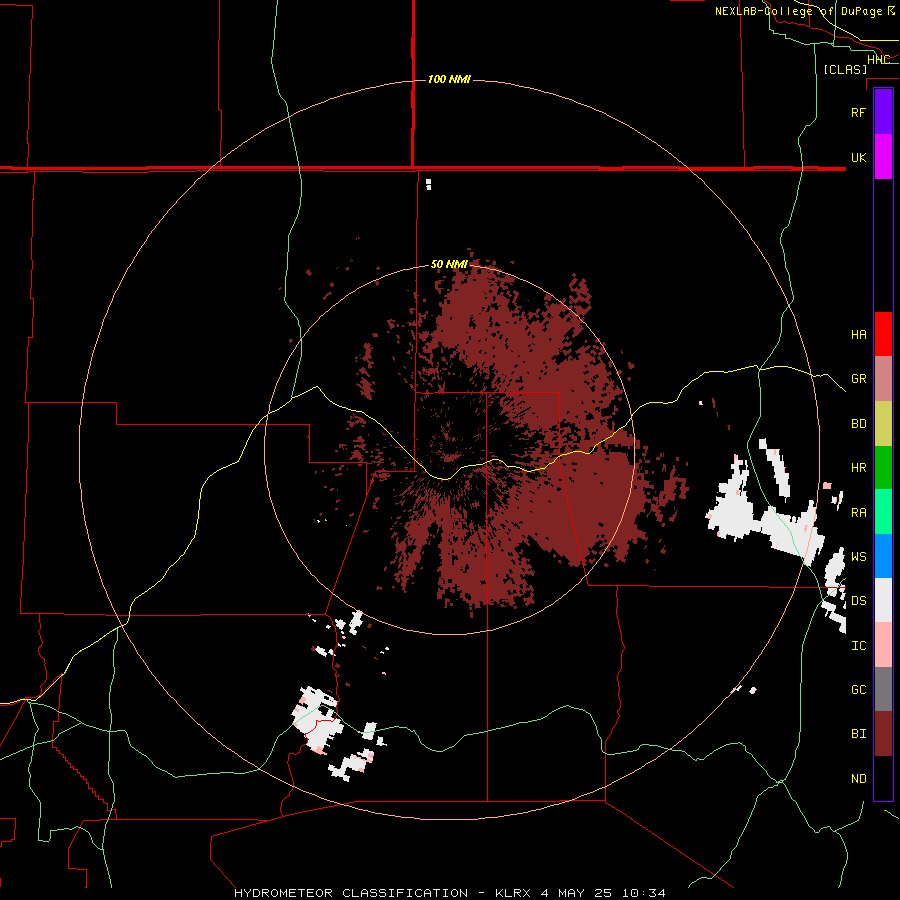Click the WS legend label
This screenshot has height=900, width=900.
[858, 556]
